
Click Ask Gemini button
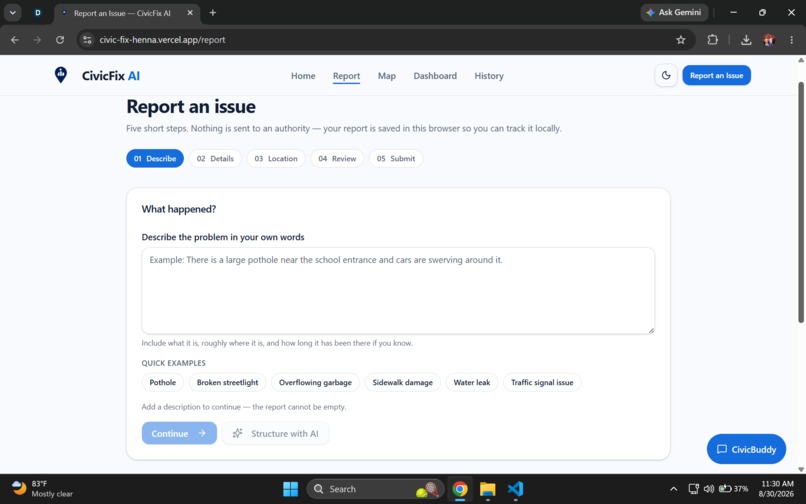tap(674, 12)
